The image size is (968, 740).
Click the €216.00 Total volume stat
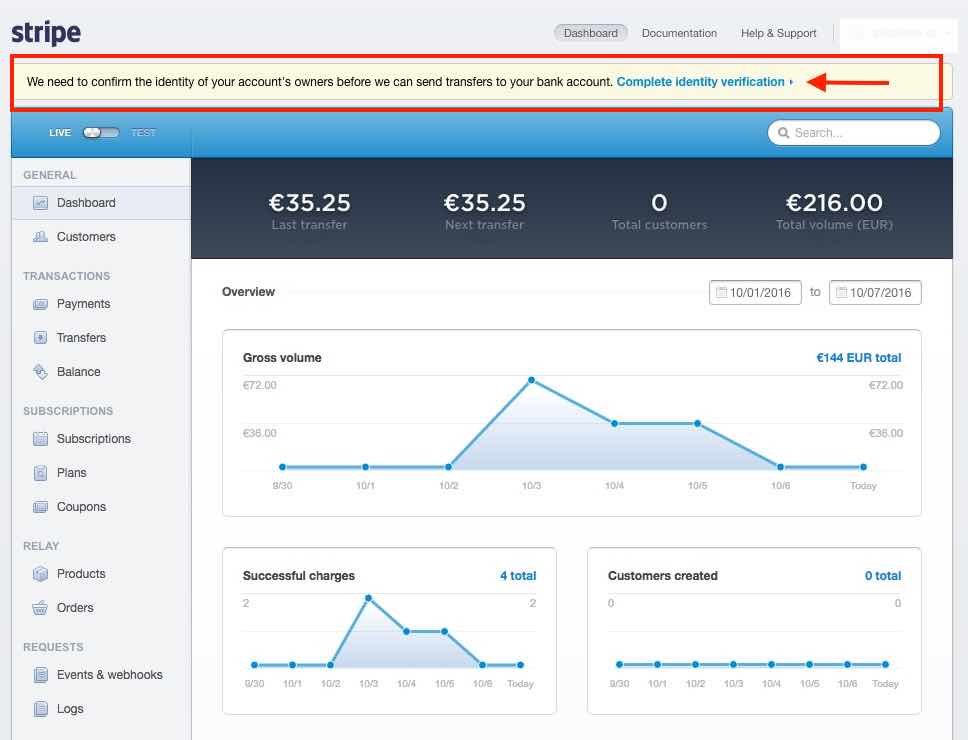tap(834, 210)
